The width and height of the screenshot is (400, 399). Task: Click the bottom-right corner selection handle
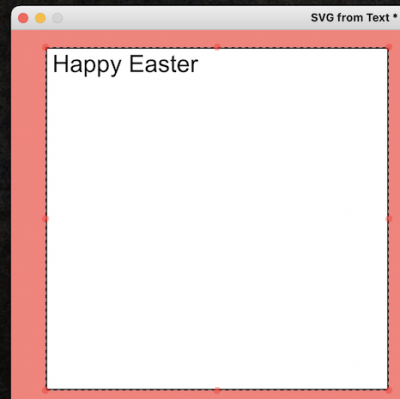pos(389,390)
